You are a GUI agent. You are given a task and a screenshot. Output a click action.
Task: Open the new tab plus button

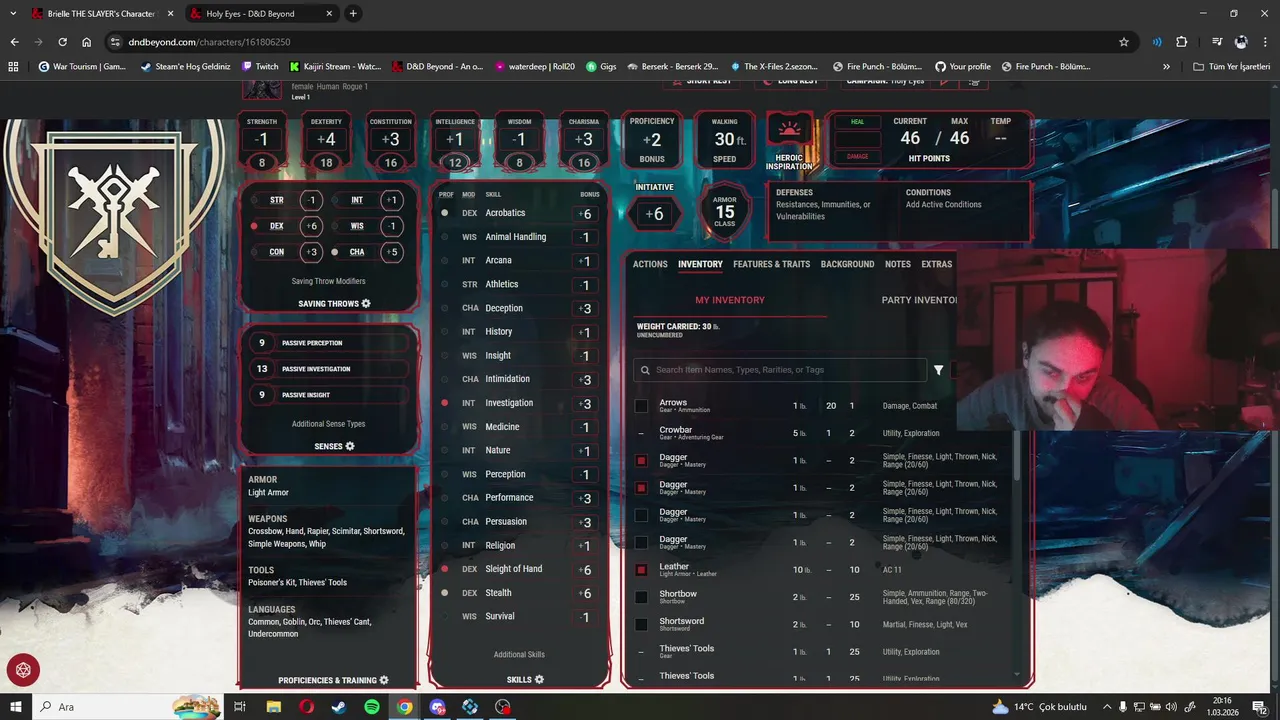click(353, 14)
